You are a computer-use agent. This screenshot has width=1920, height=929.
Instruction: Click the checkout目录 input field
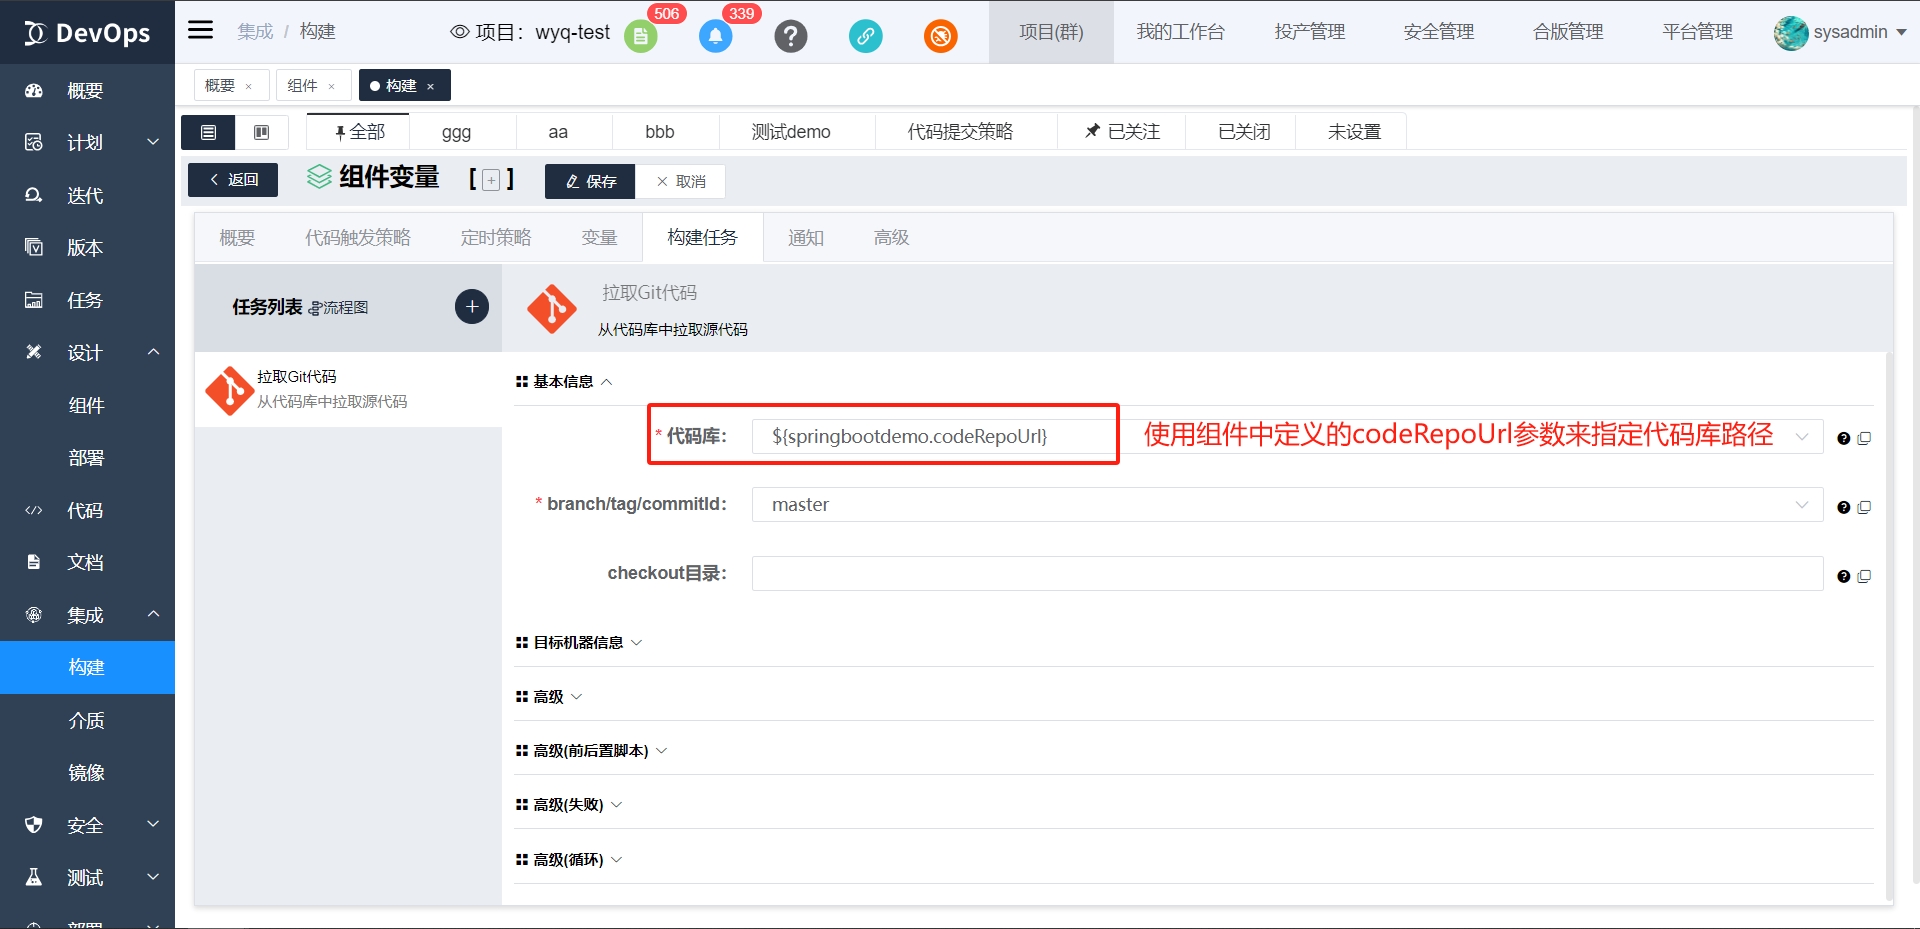tap(1287, 574)
